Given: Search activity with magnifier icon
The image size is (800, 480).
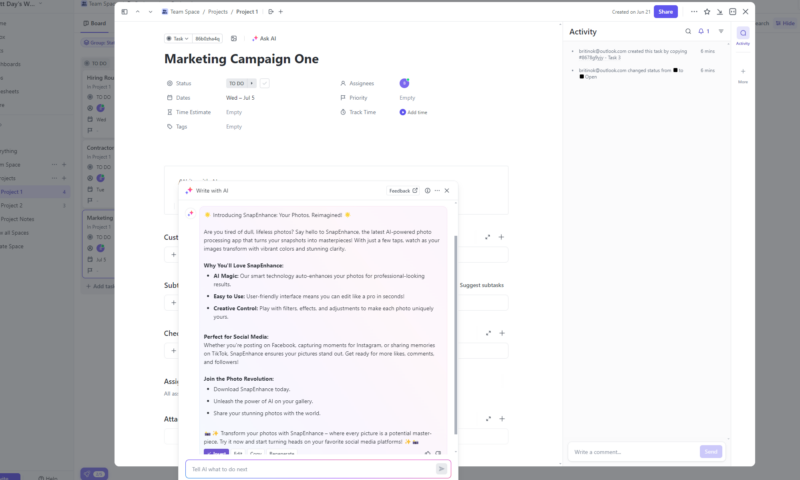Looking at the screenshot, I should [688, 32].
